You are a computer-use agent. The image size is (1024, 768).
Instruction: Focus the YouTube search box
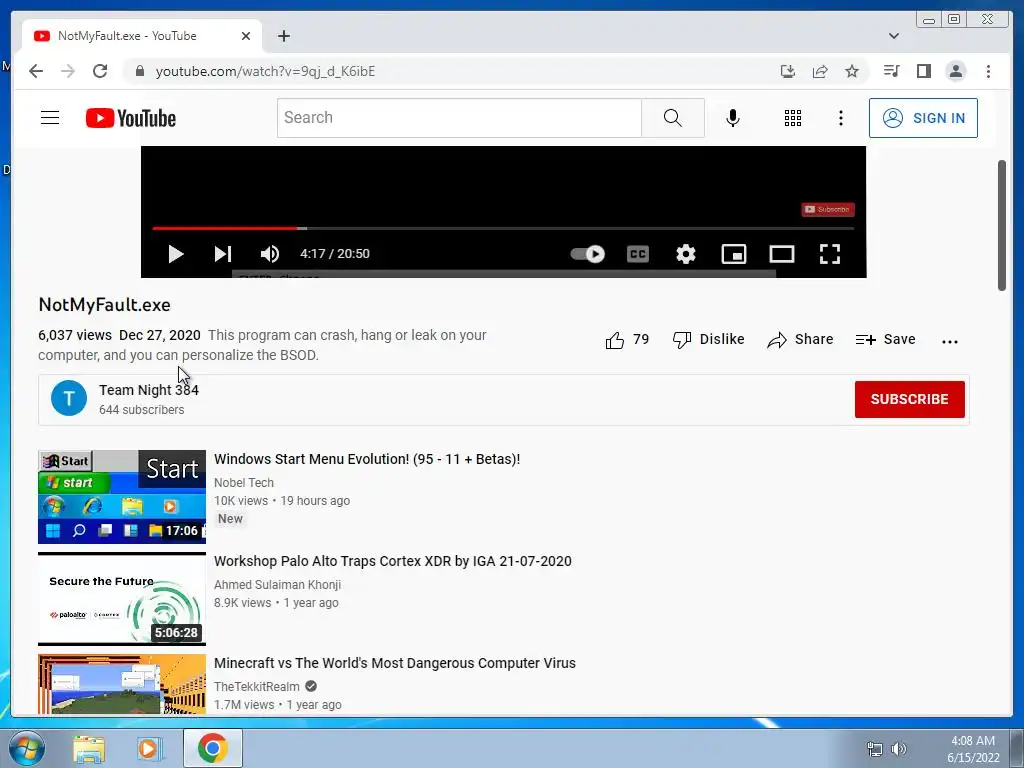(459, 118)
